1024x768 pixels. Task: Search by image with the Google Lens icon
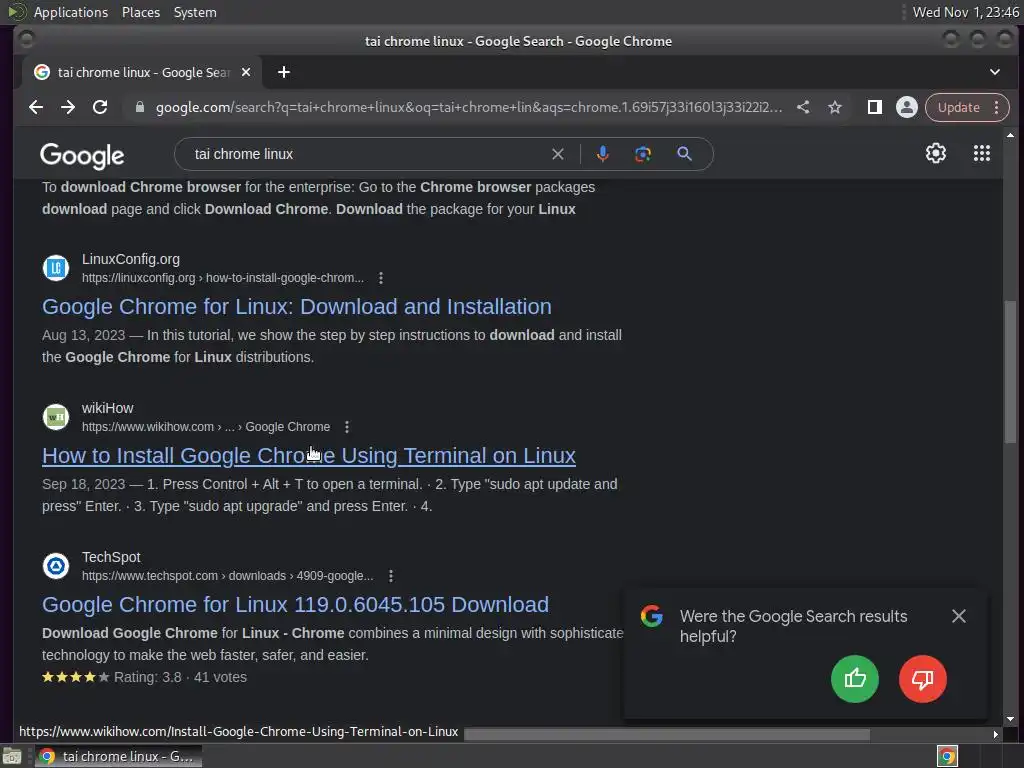[643, 154]
